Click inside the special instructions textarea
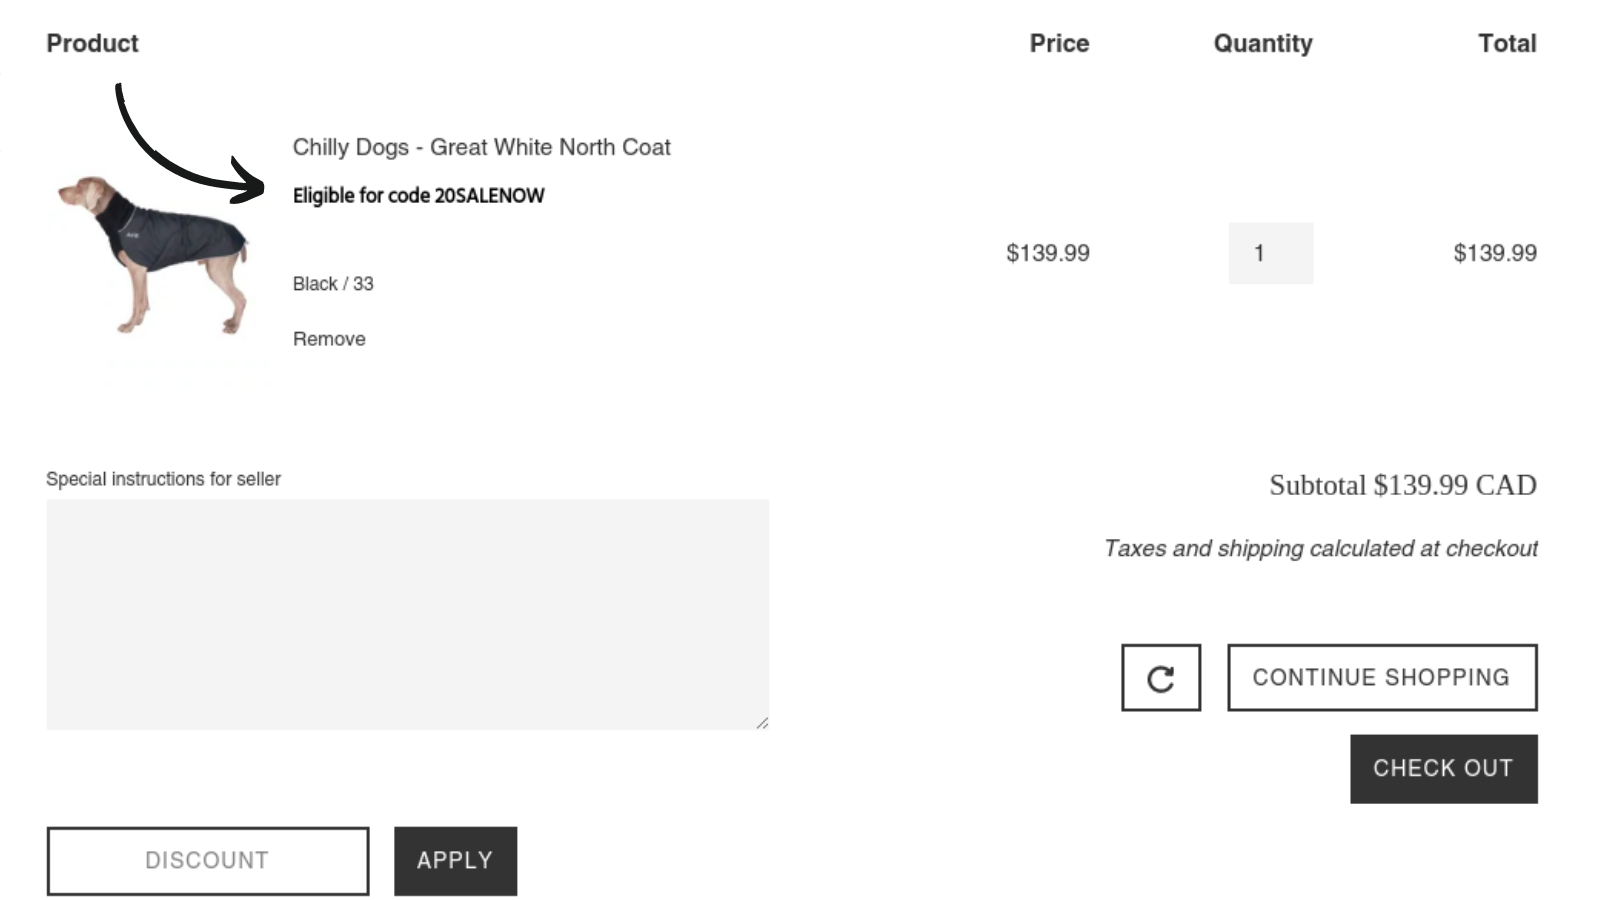Viewport: 1600px width, 900px height. (x=406, y=612)
